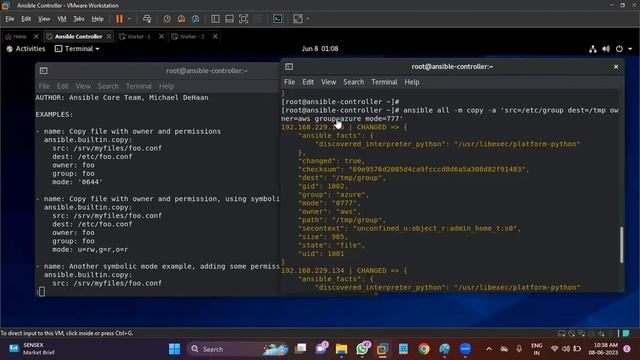Click the Windows taskbar Search box
The width and height of the screenshot is (640, 360).
tap(237, 349)
